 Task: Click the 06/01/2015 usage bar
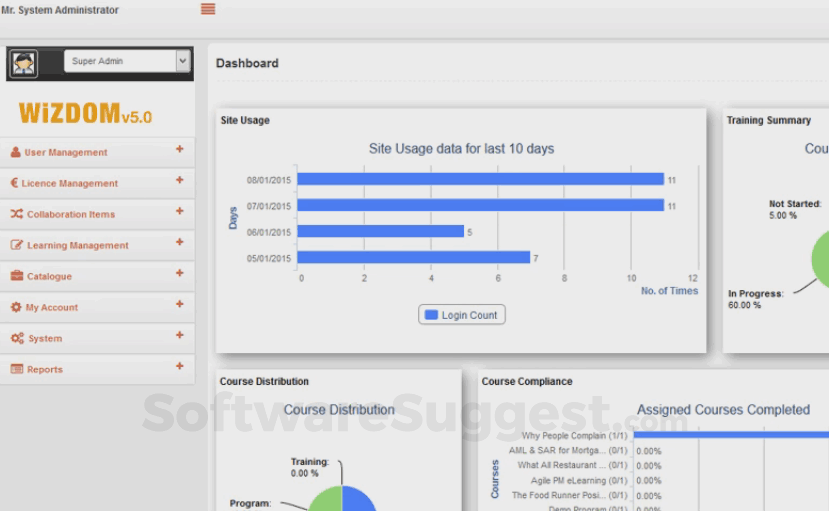pos(381,231)
